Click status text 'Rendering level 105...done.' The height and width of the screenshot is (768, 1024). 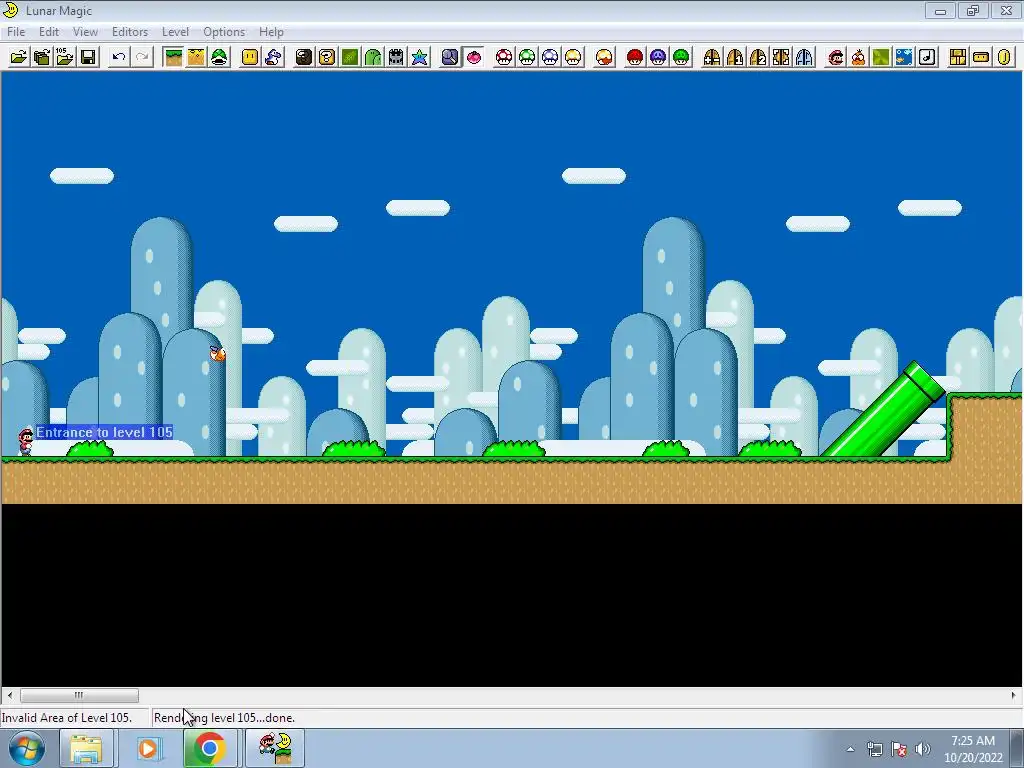point(225,718)
